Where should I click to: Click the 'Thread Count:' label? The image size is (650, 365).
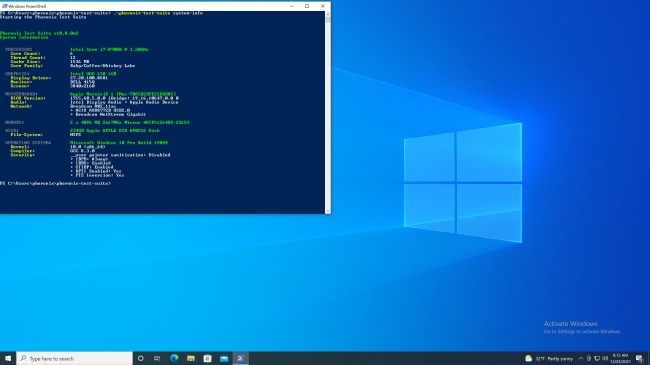click(28, 58)
